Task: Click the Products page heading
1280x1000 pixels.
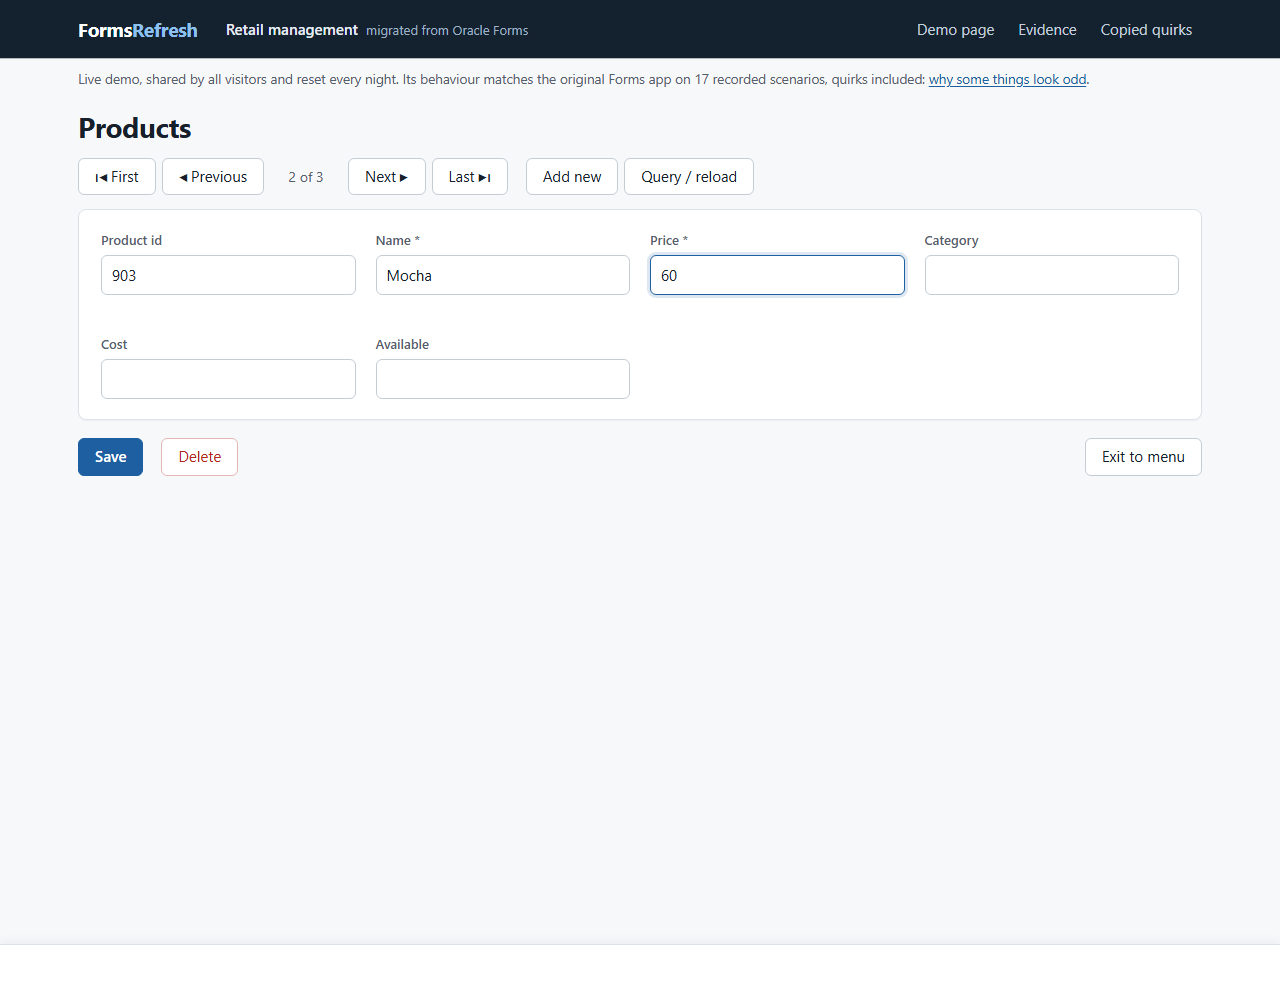Action: 135,129
